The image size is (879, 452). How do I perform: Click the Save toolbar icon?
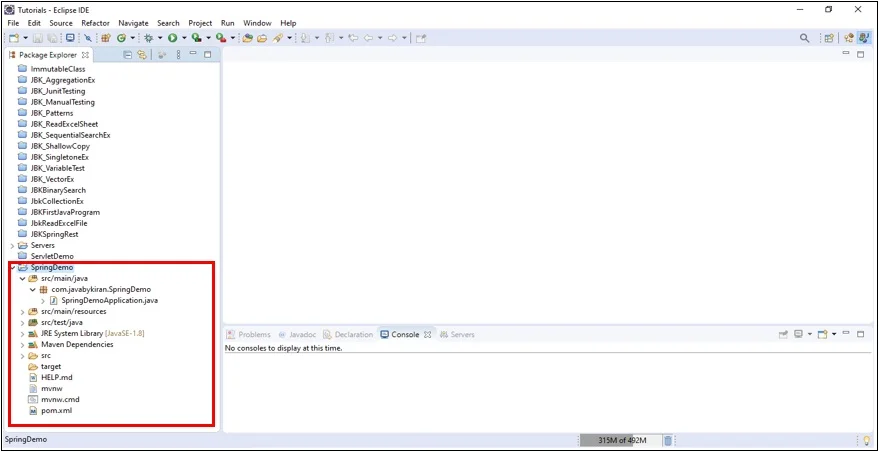click(39, 38)
